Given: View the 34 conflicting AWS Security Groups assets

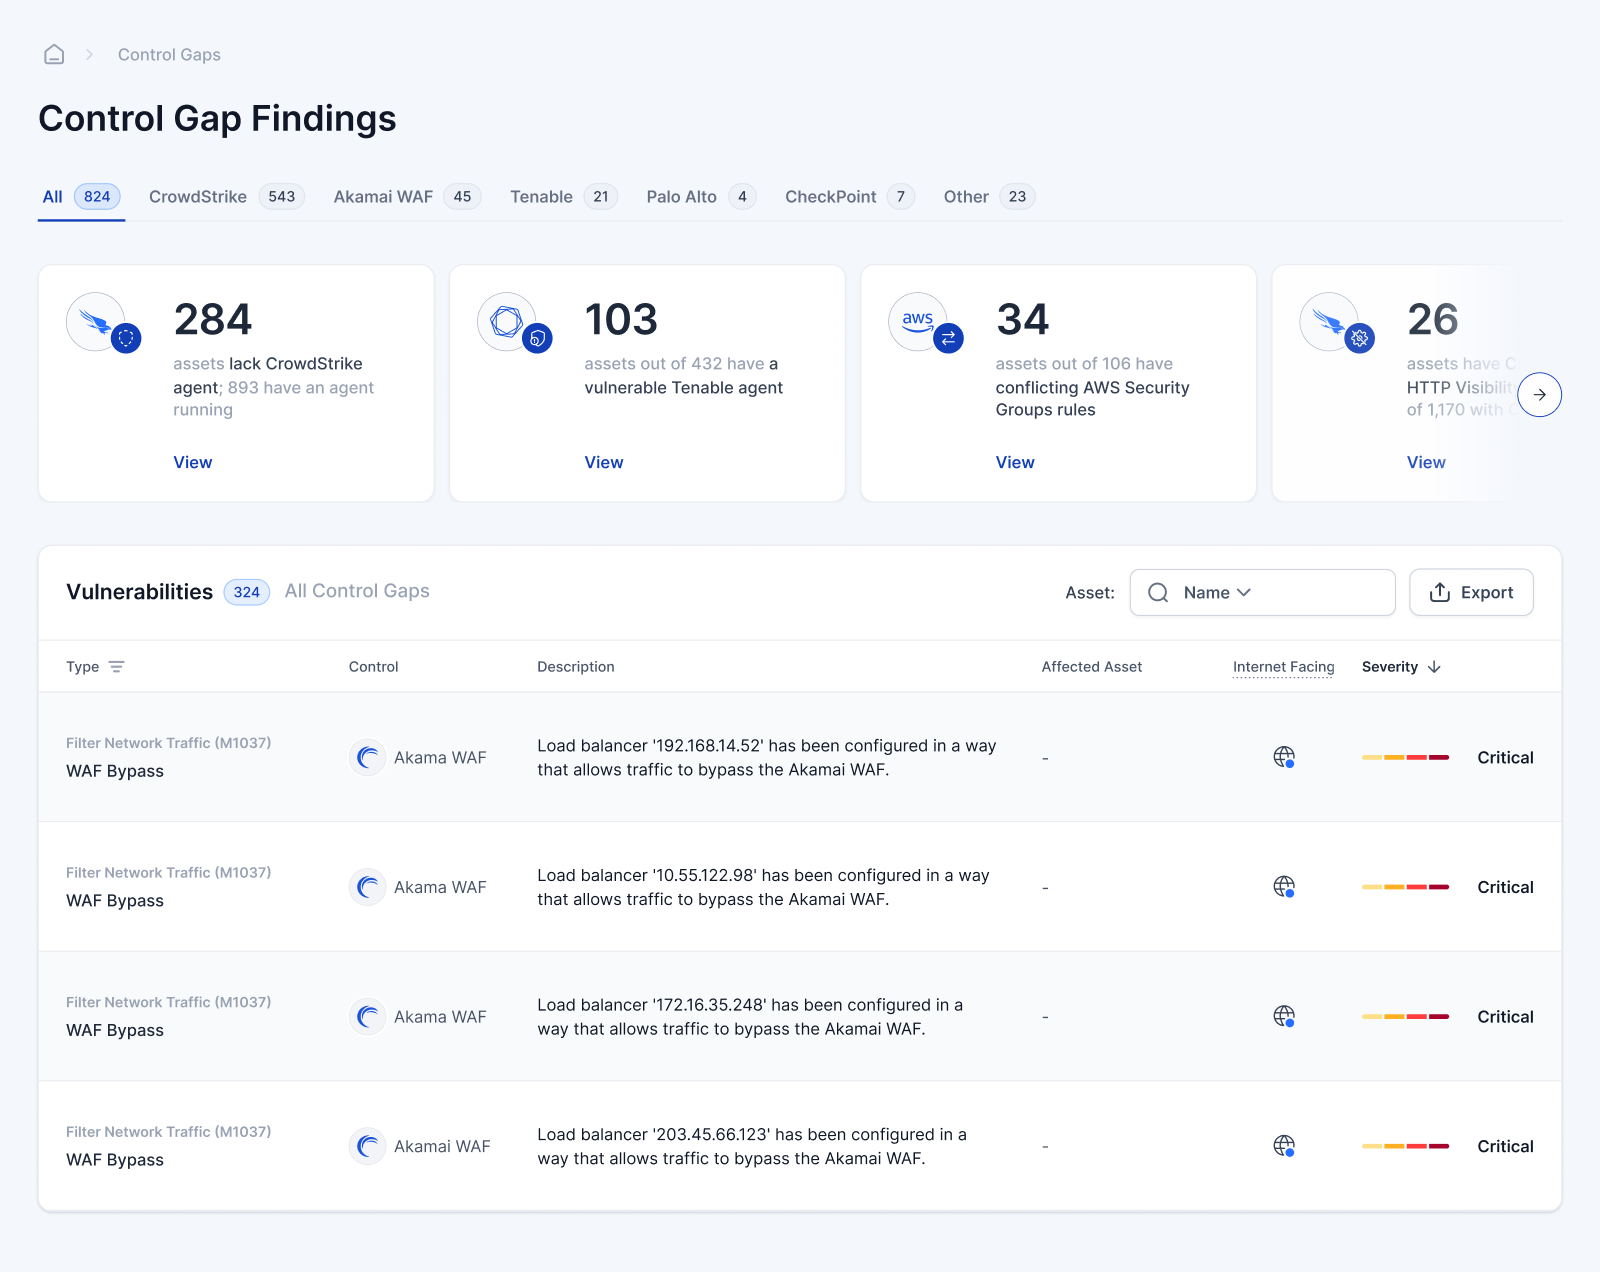Looking at the screenshot, I should coord(1015,462).
